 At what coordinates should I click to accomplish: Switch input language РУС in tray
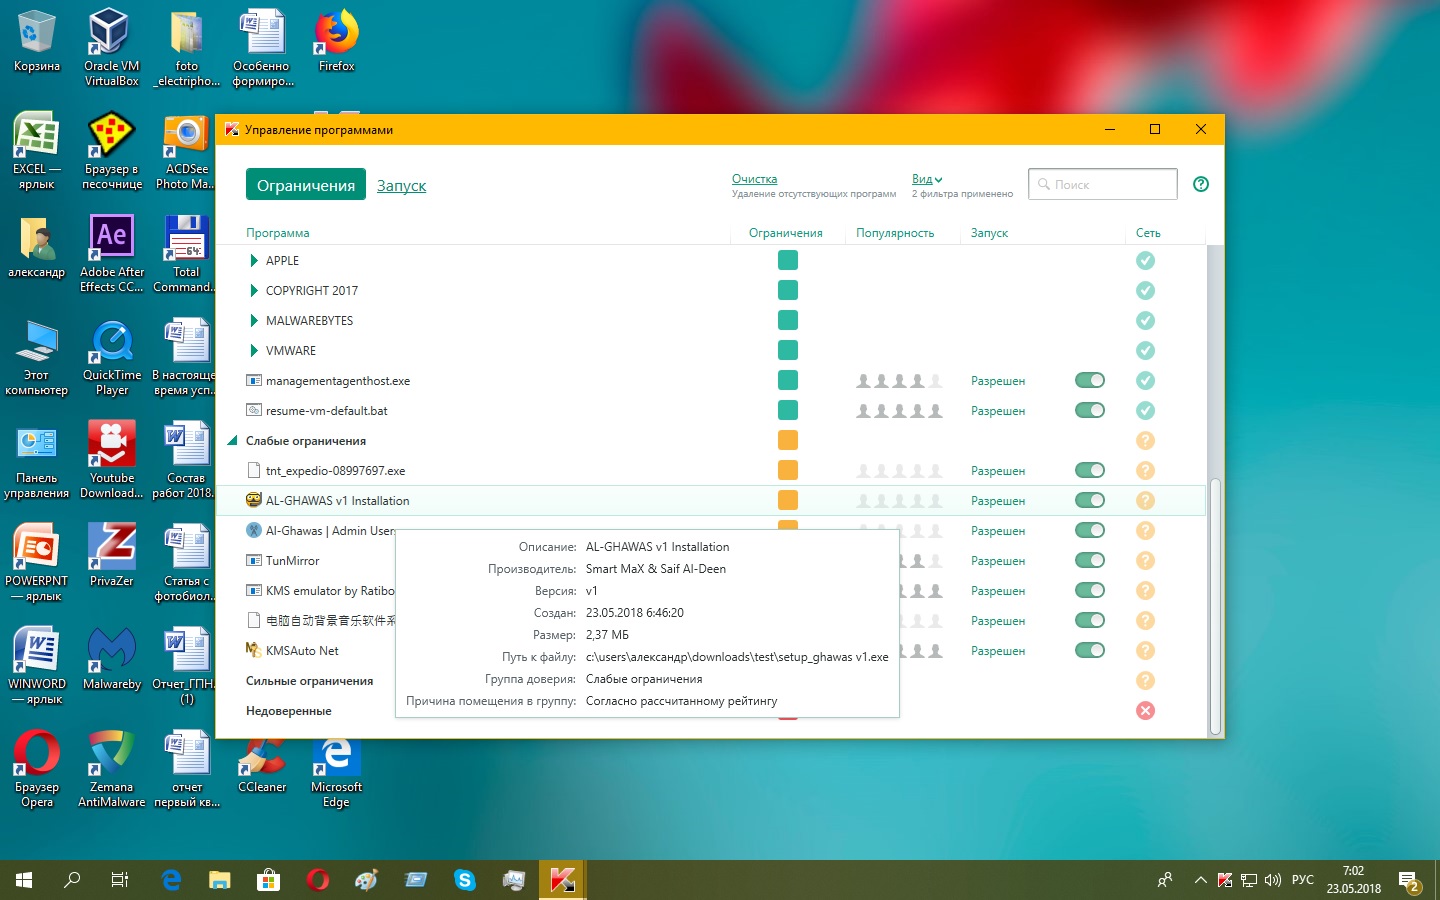point(1302,880)
